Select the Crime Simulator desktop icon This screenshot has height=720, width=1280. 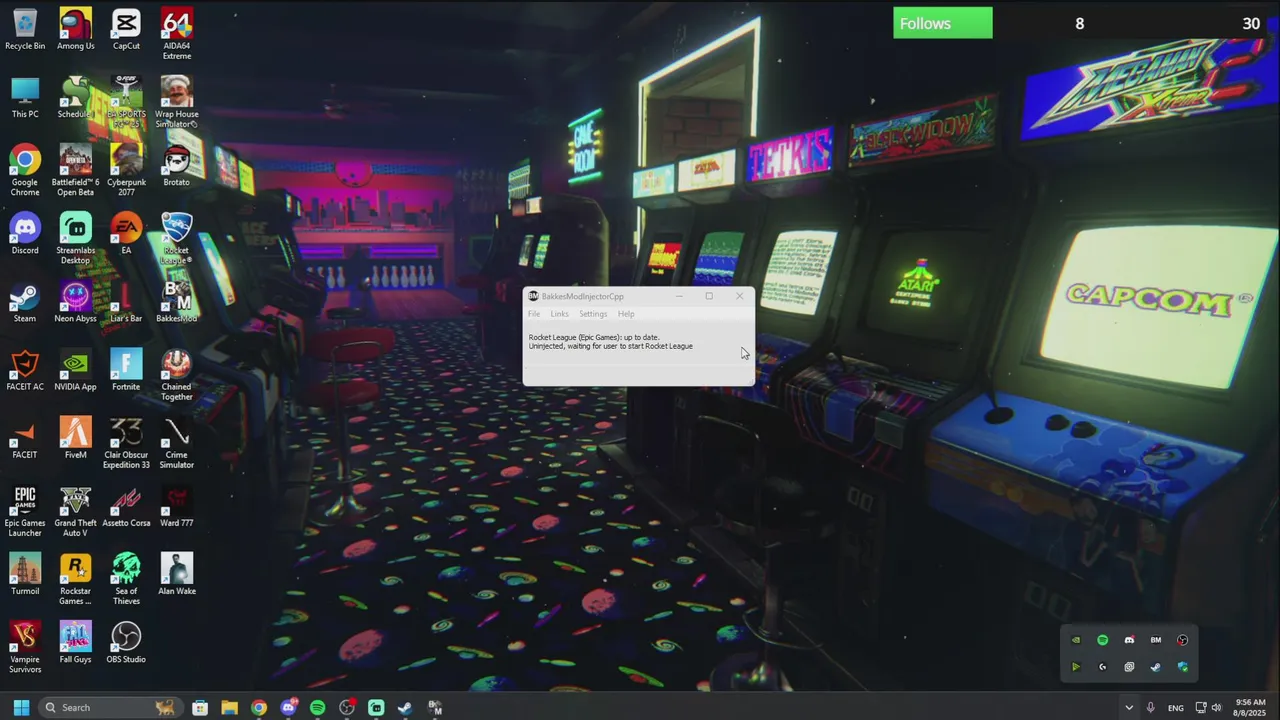click(177, 442)
